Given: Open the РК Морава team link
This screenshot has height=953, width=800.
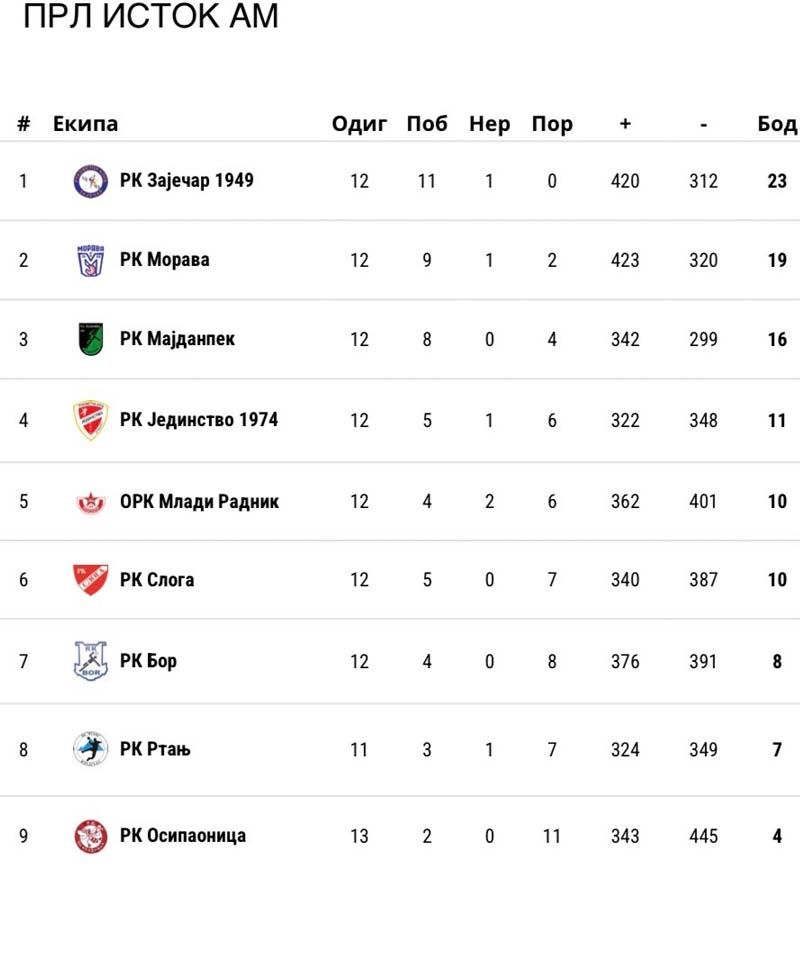Looking at the screenshot, I should point(164,260).
